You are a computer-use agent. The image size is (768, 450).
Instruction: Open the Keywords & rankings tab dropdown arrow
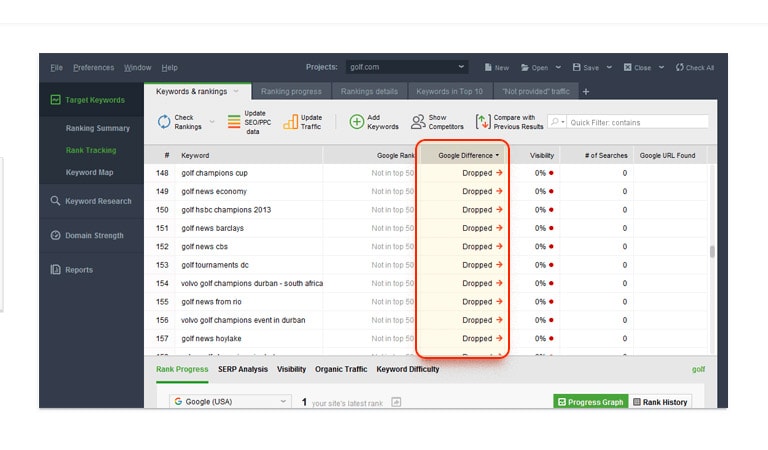click(x=236, y=92)
